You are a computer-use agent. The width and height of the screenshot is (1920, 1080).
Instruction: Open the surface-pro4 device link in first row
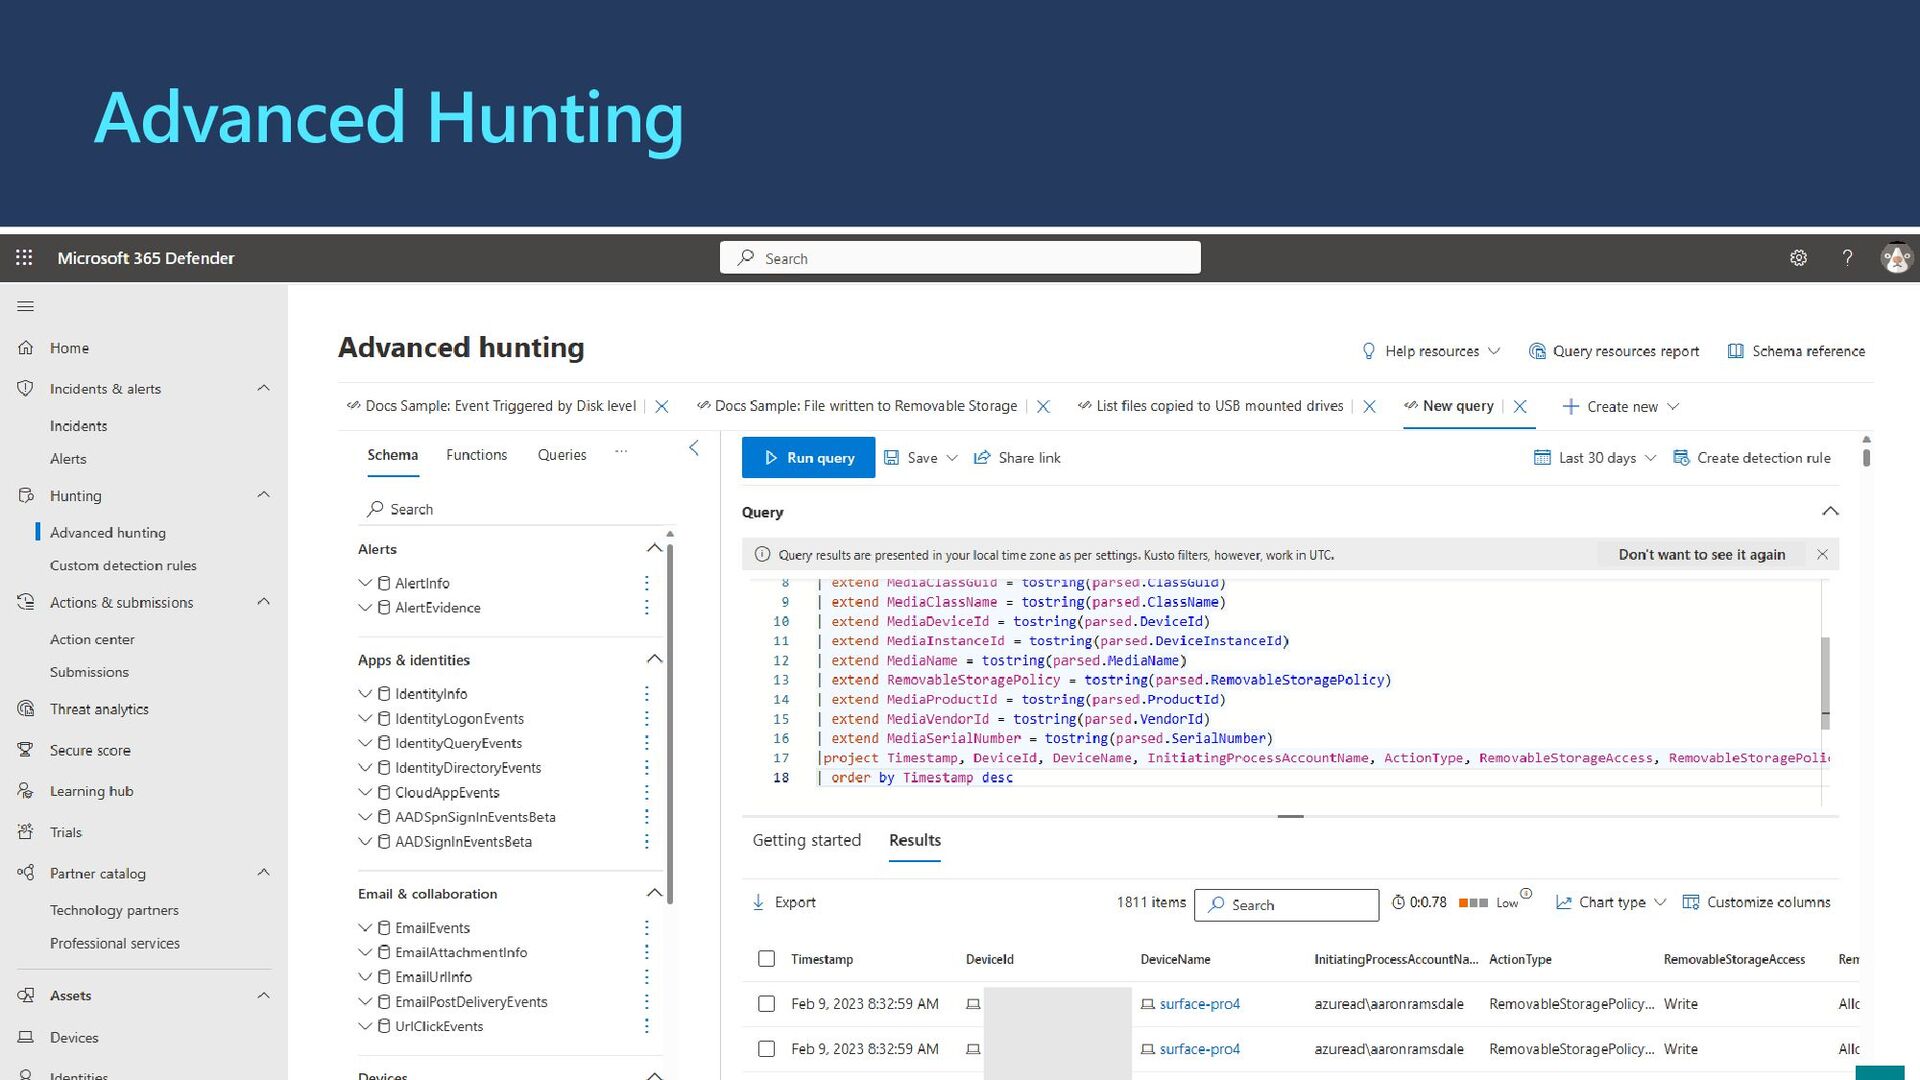pyautogui.click(x=1199, y=1004)
